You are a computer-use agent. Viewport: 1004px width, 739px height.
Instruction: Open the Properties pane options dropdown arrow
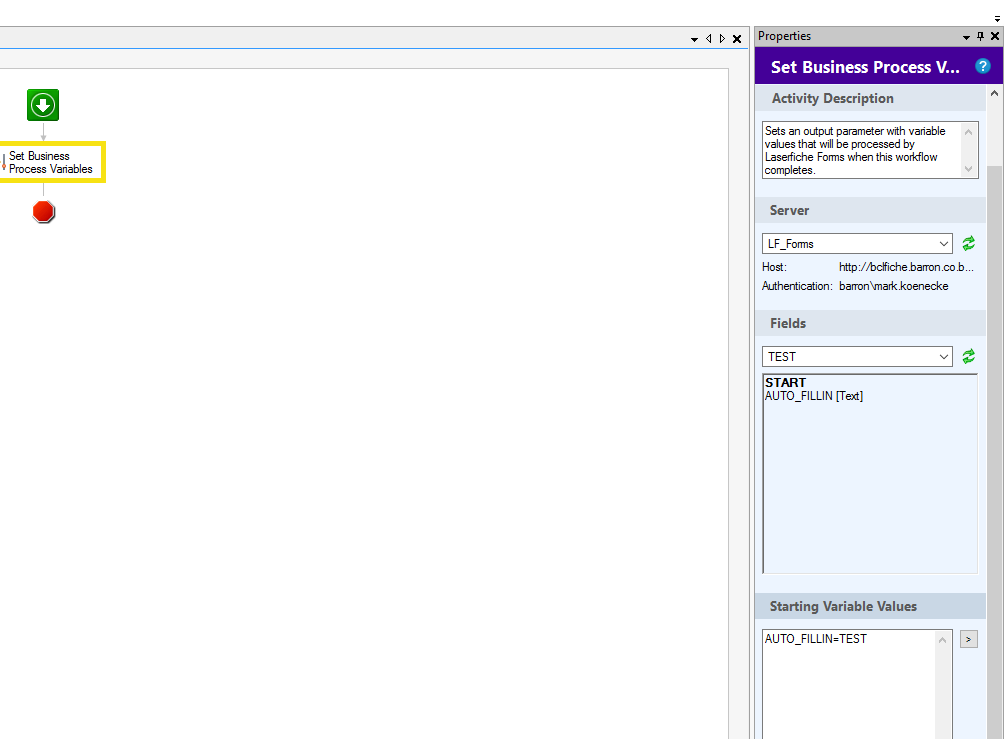[966, 37]
